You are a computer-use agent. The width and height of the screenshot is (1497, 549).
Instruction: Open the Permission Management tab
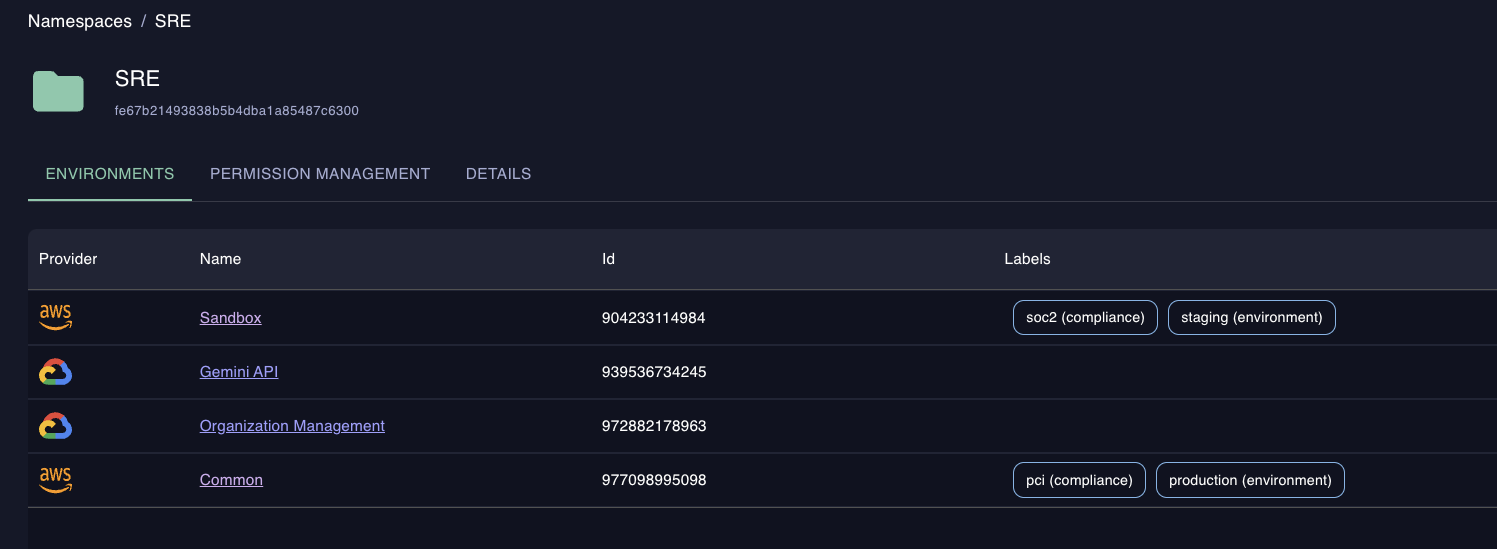pyautogui.click(x=320, y=174)
